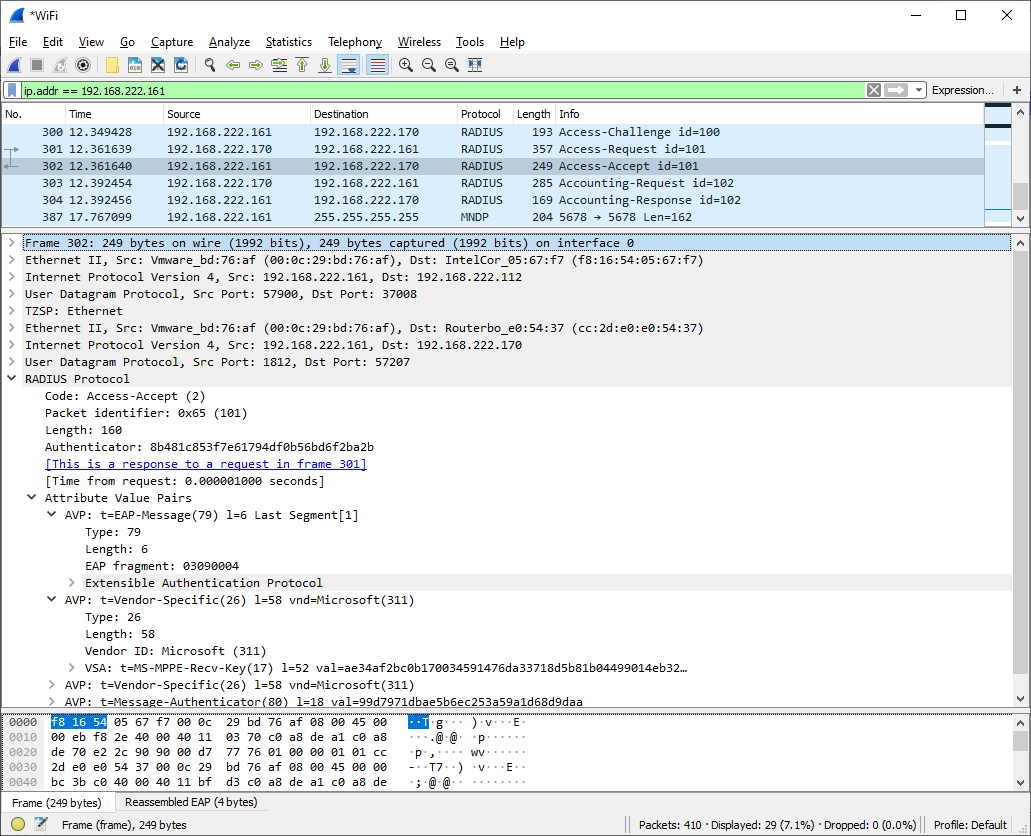Screen dimensions: 1031x836
Task: Zoom in main window text
Action: (406, 65)
